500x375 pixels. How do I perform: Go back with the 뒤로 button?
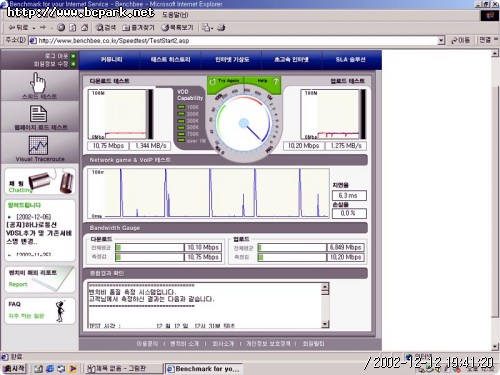pos(19,28)
